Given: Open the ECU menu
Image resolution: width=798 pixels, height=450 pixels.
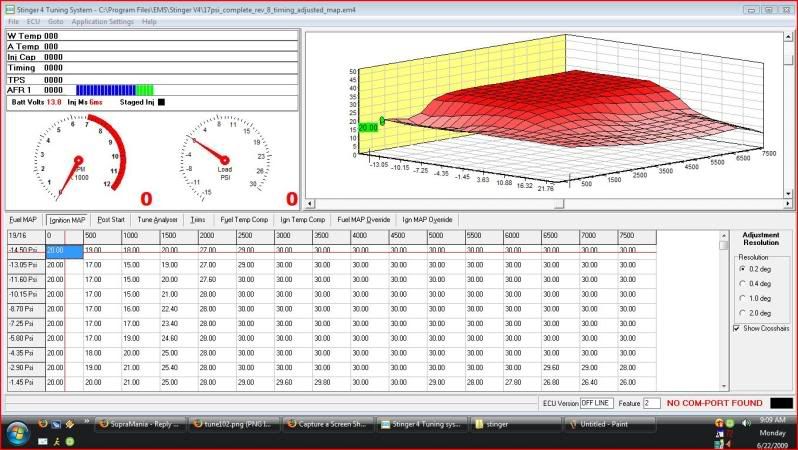Looking at the screenshot, I should (33, 21).
